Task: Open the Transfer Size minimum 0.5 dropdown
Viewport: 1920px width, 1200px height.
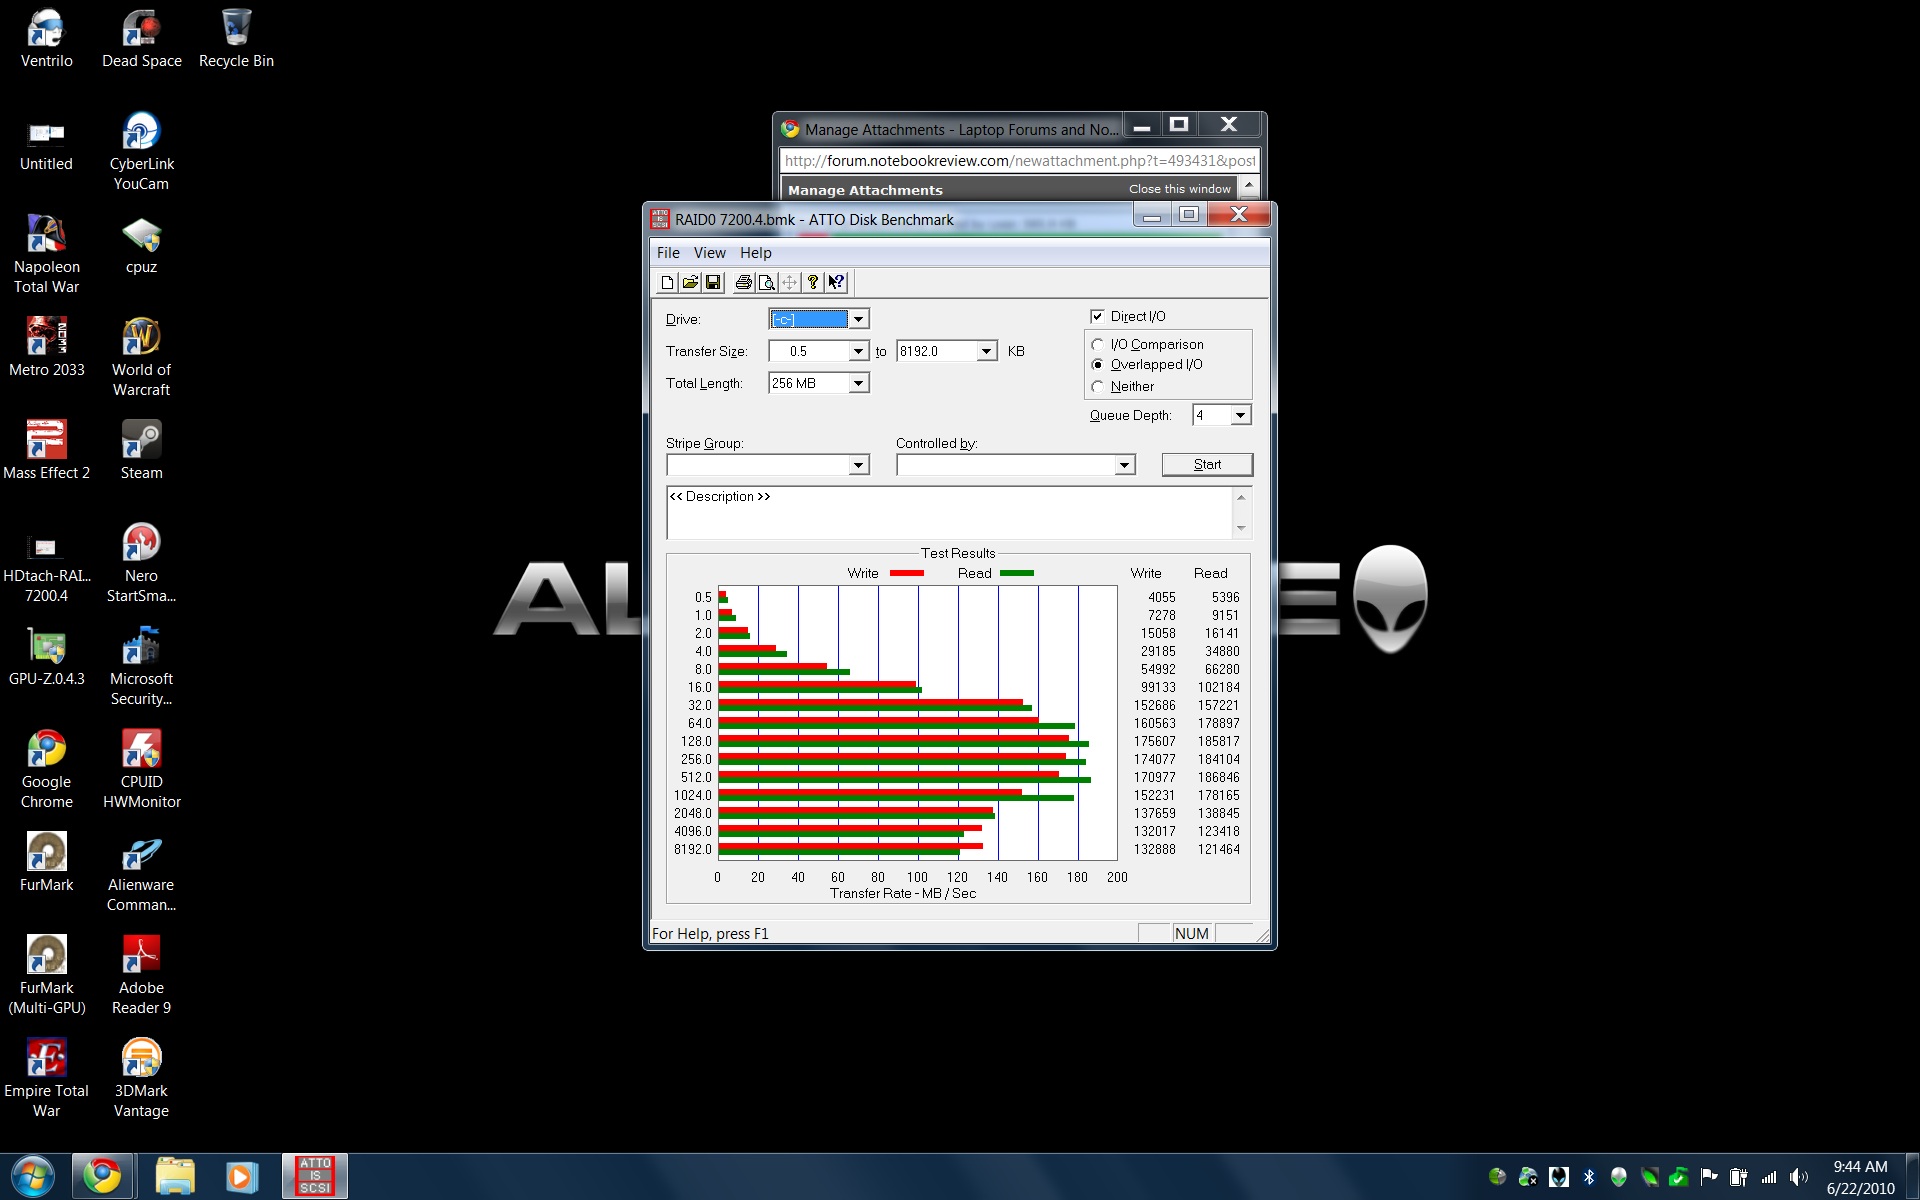Action: point(858,351)
